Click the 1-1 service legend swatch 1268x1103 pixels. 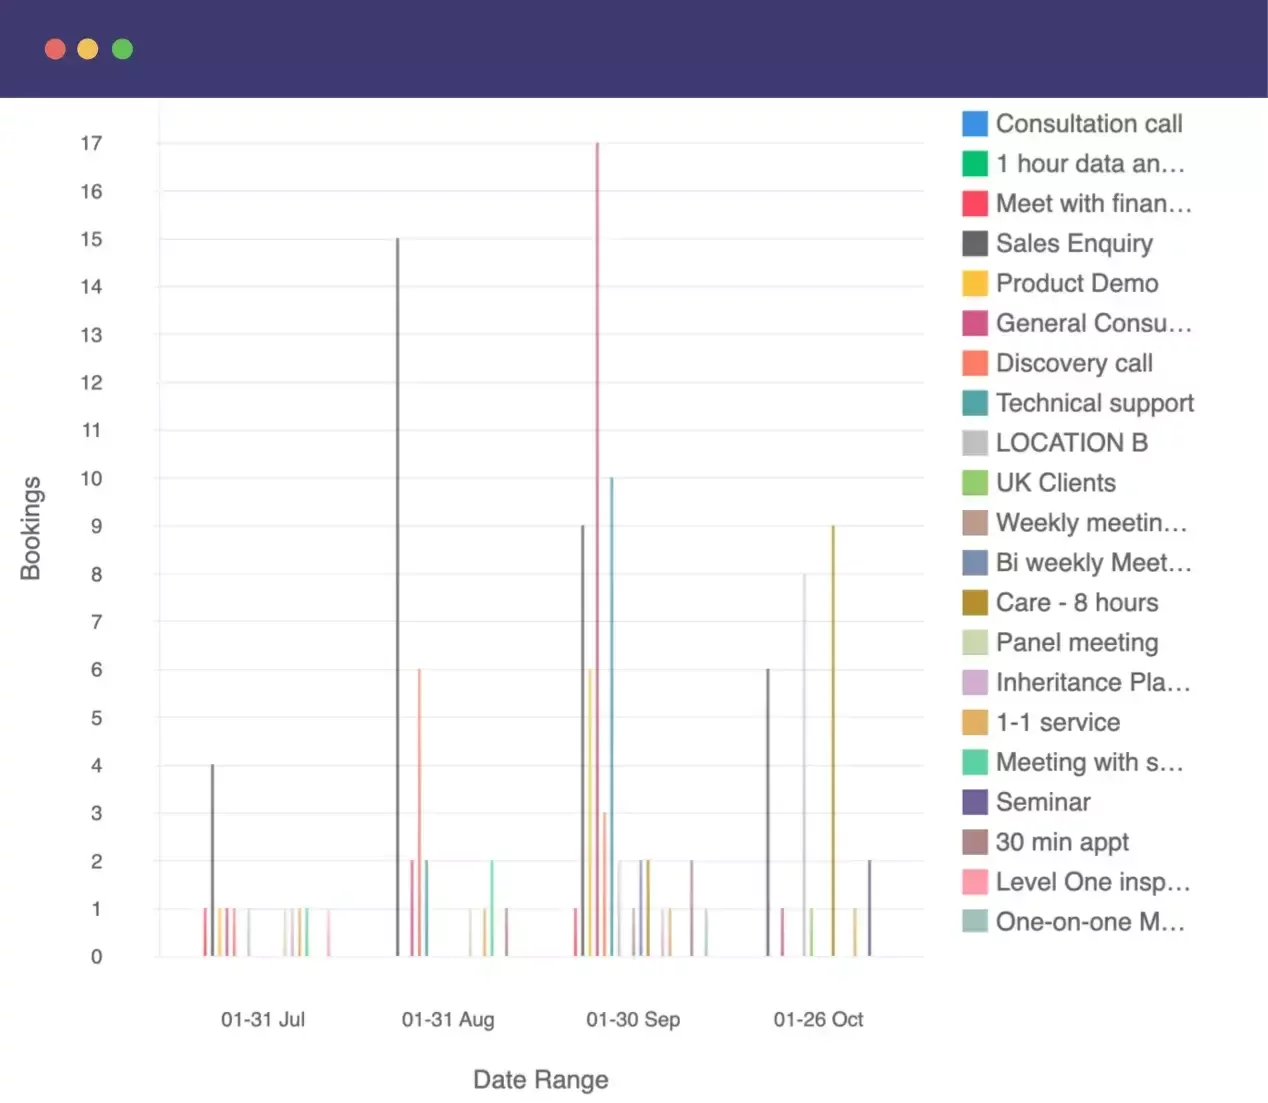[974, 722]
